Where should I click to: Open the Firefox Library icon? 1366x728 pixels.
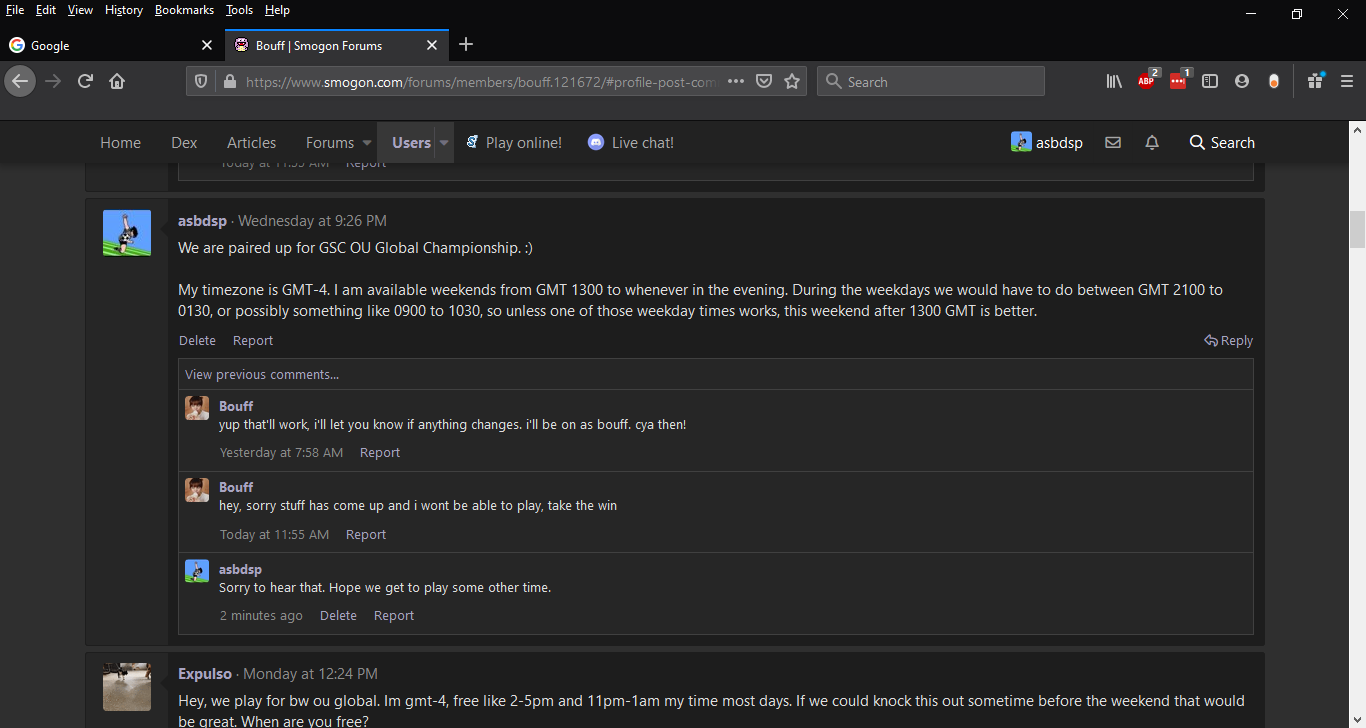click(x=1114, y=82)
